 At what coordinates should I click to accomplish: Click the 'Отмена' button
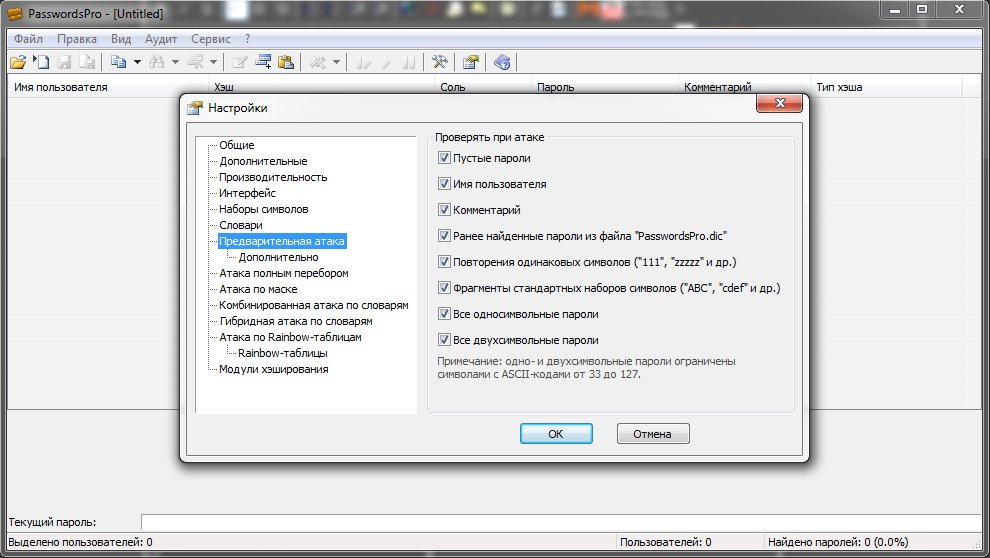click(653, 434)
